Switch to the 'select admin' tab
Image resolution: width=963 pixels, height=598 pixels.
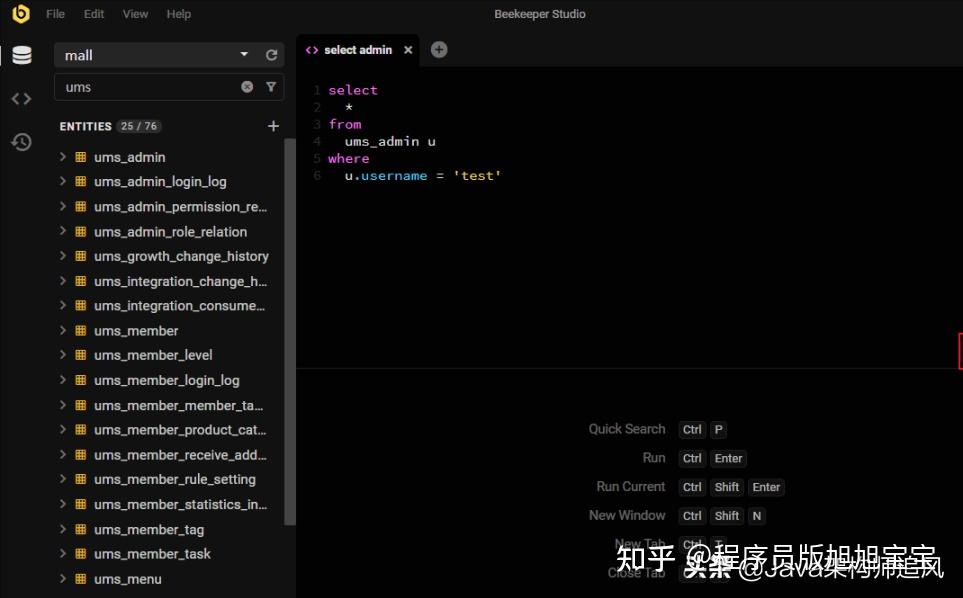pyautogui.click(x=358, y=50)
